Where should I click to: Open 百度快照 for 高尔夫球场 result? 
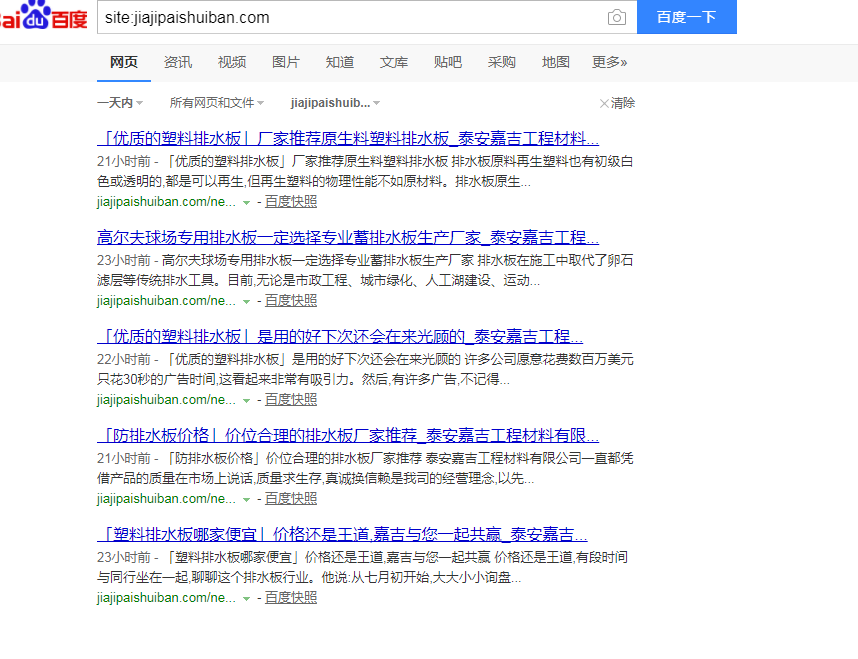[x=291, y=300]
